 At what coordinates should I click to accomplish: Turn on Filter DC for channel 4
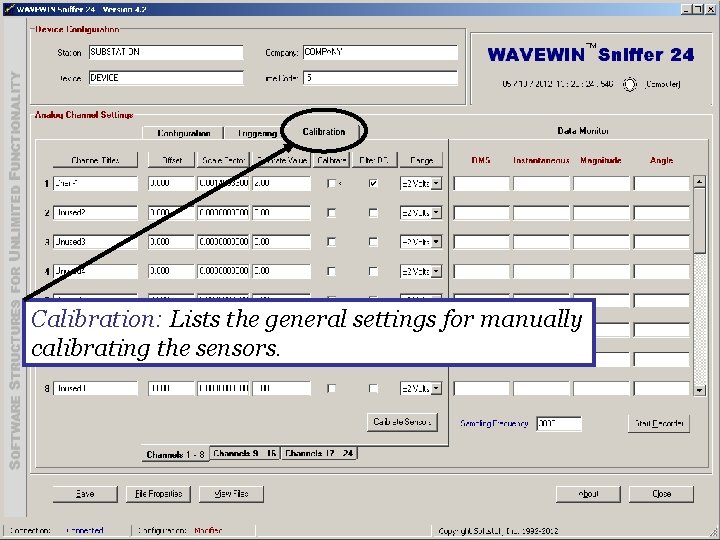pos(373,271)
